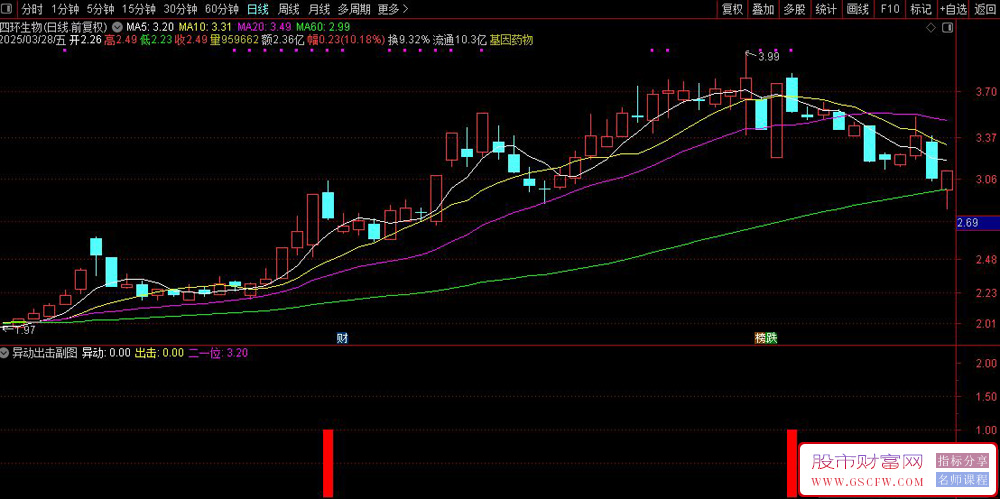This screenshot has width=1000, height=499.
Task: Add stock via +自选 button
Action: click(953, 9)
